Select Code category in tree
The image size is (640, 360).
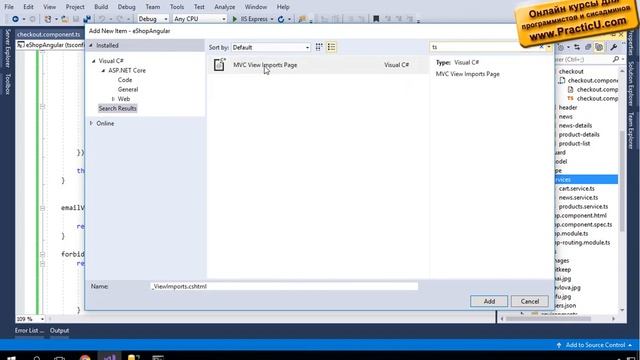tap(125, 80)
